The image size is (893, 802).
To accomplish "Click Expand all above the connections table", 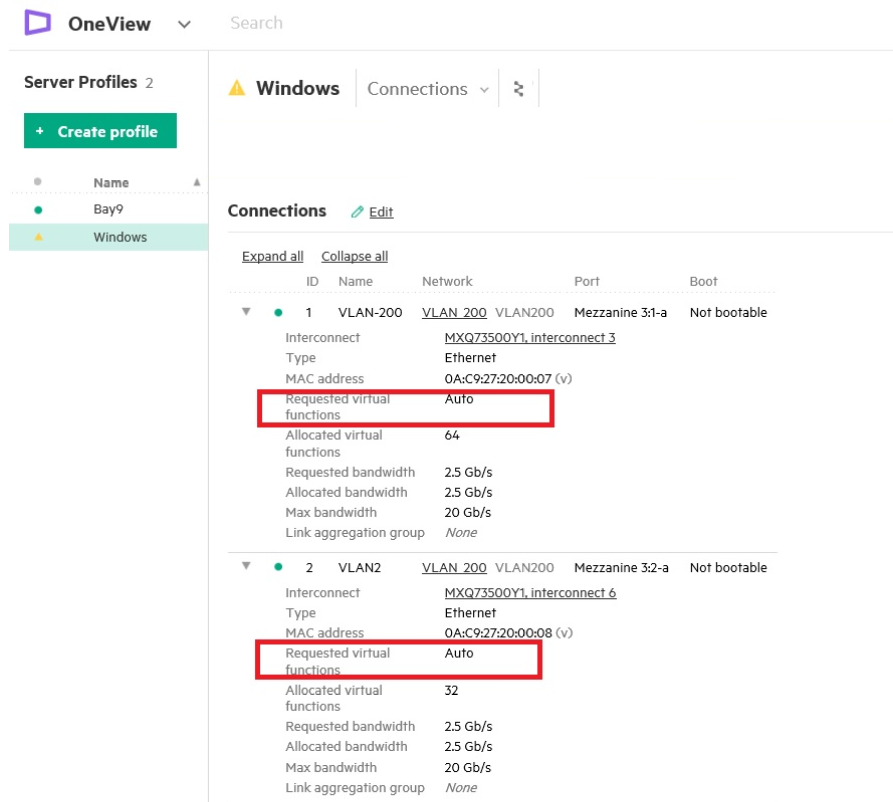I will 272,256.
